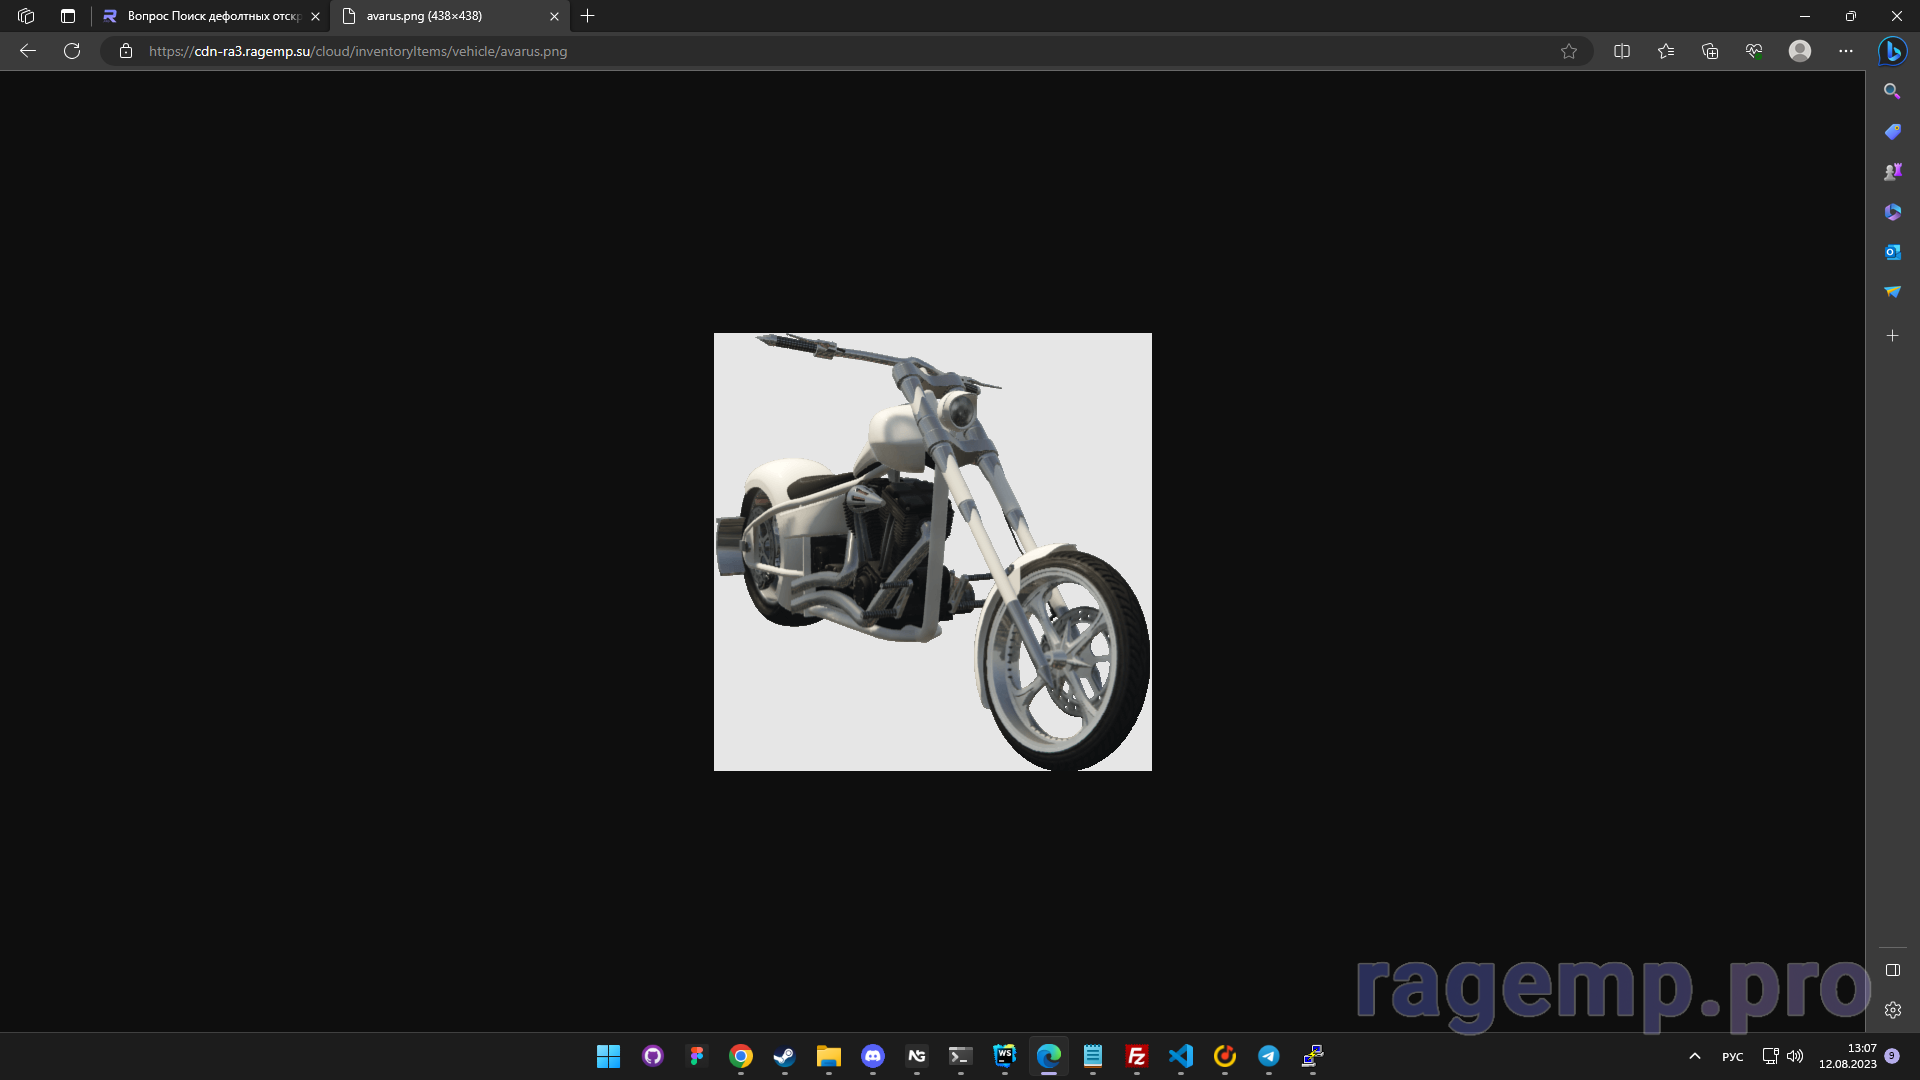Open sidebar Shopping tag icon
The width and height of the screenshot is (1920, 1080).
pos(1892,132)
